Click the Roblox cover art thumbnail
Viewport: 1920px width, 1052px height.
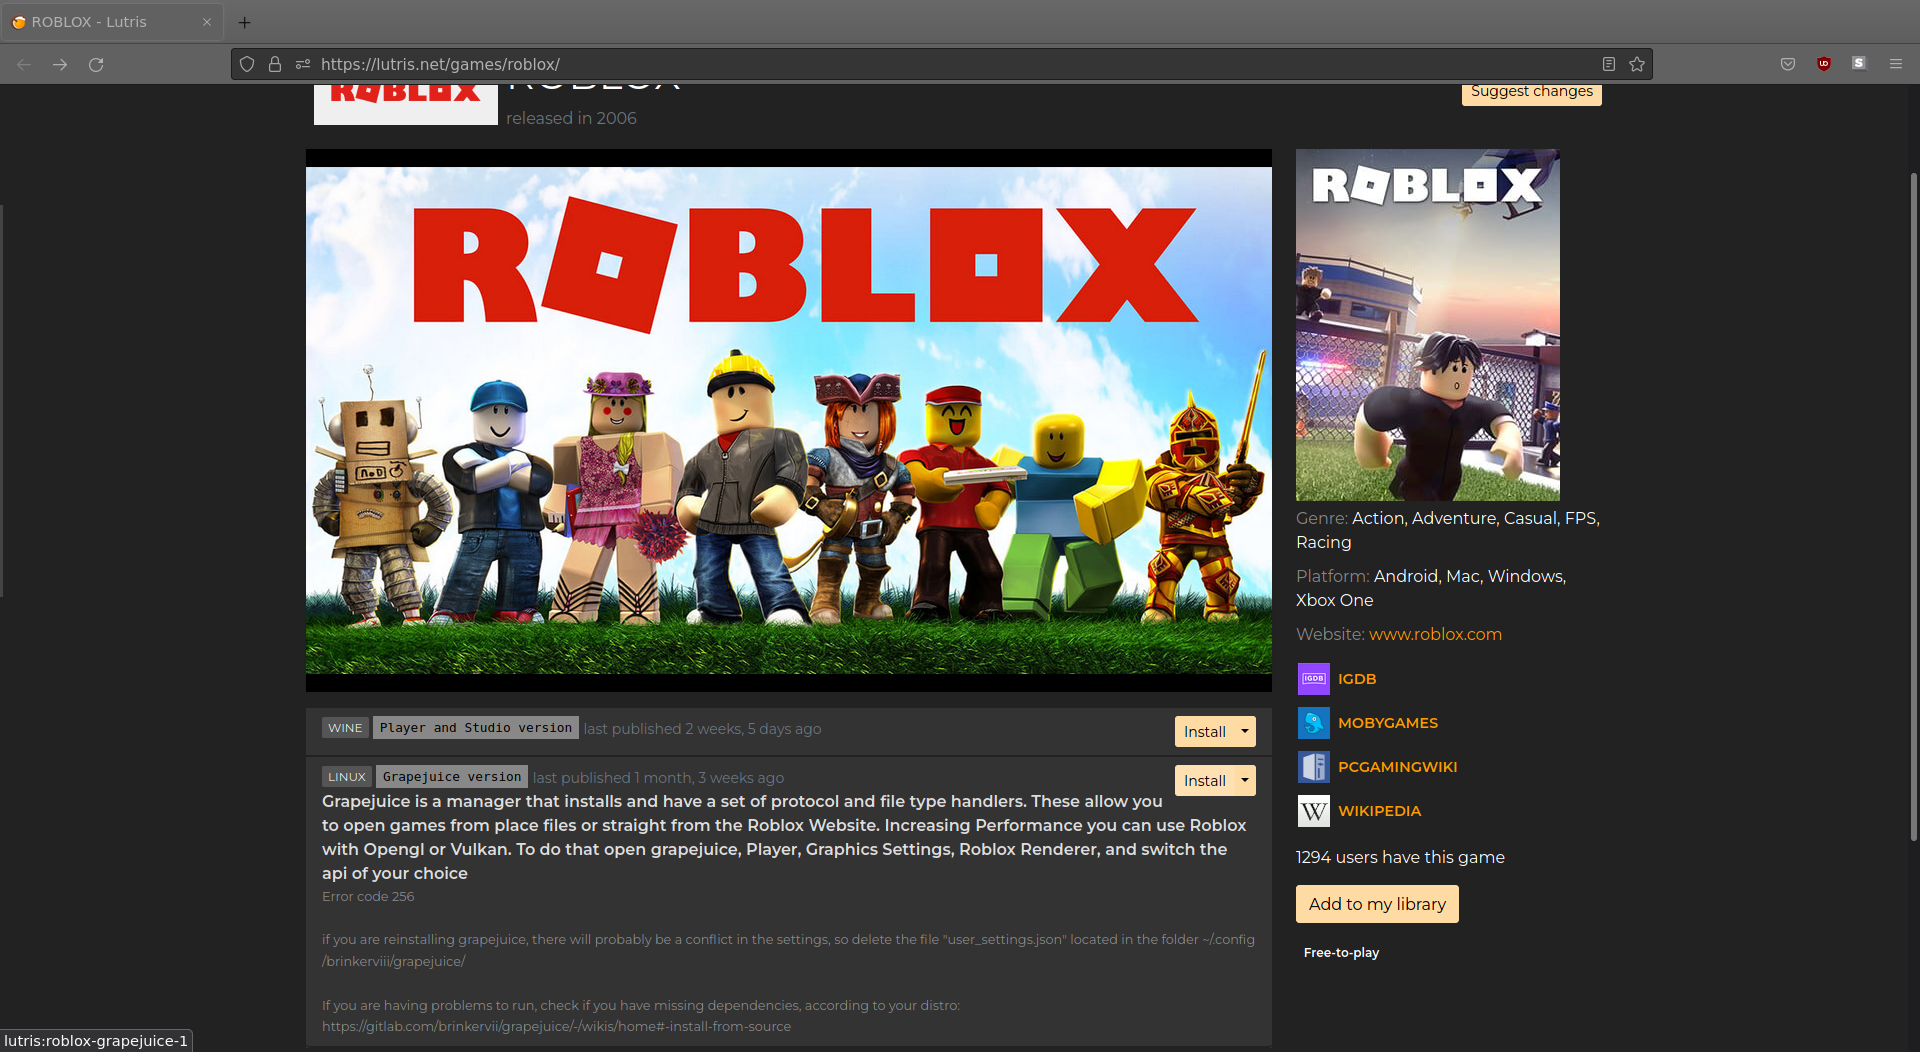pos(1428,325)
